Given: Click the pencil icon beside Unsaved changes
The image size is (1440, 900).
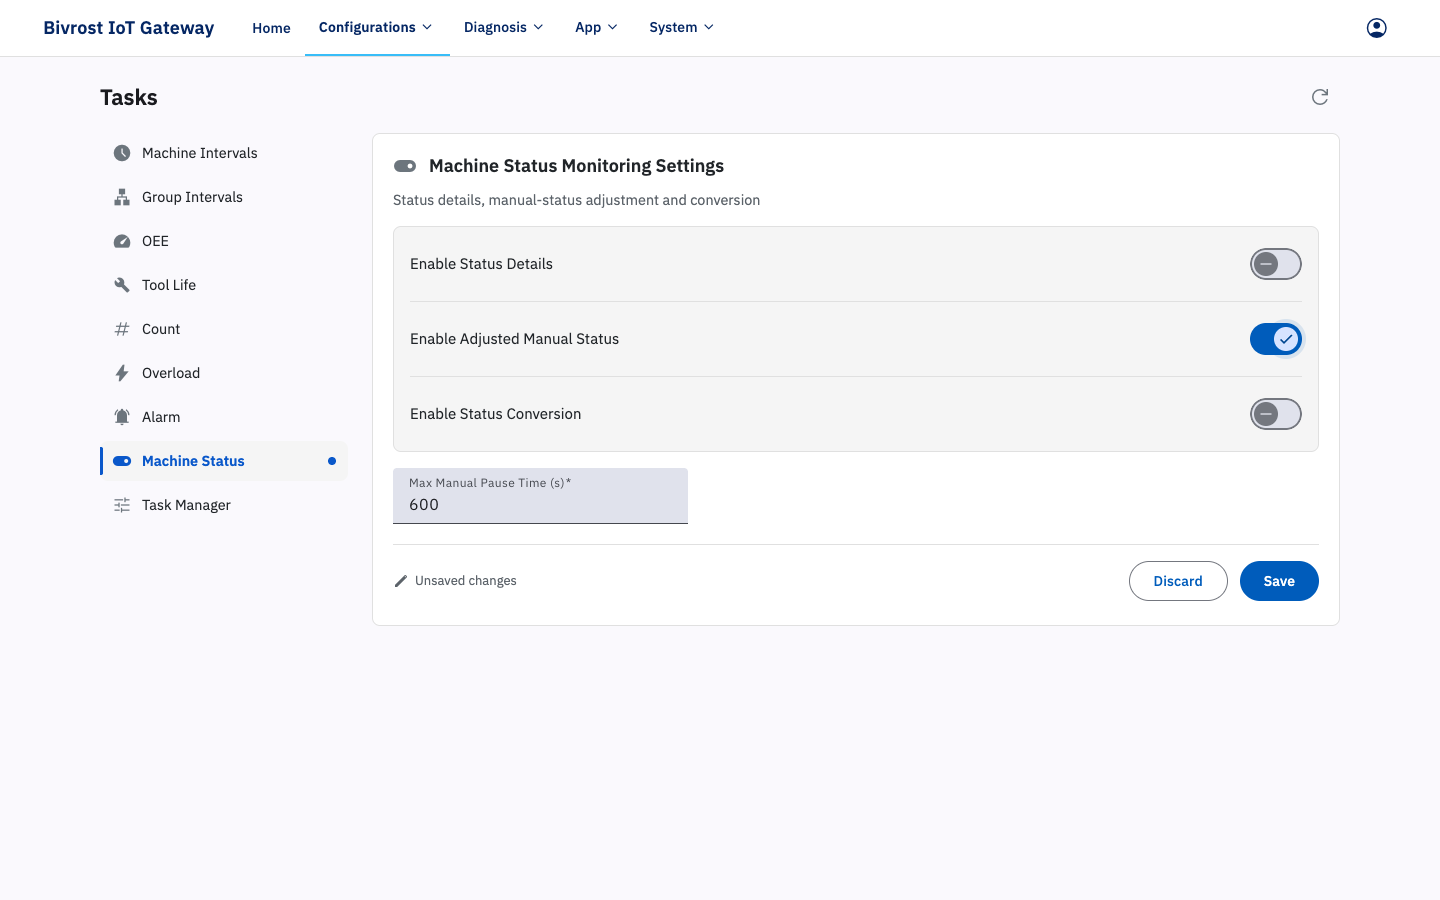Looking at the screenshot, I should (x=401, y=581).
